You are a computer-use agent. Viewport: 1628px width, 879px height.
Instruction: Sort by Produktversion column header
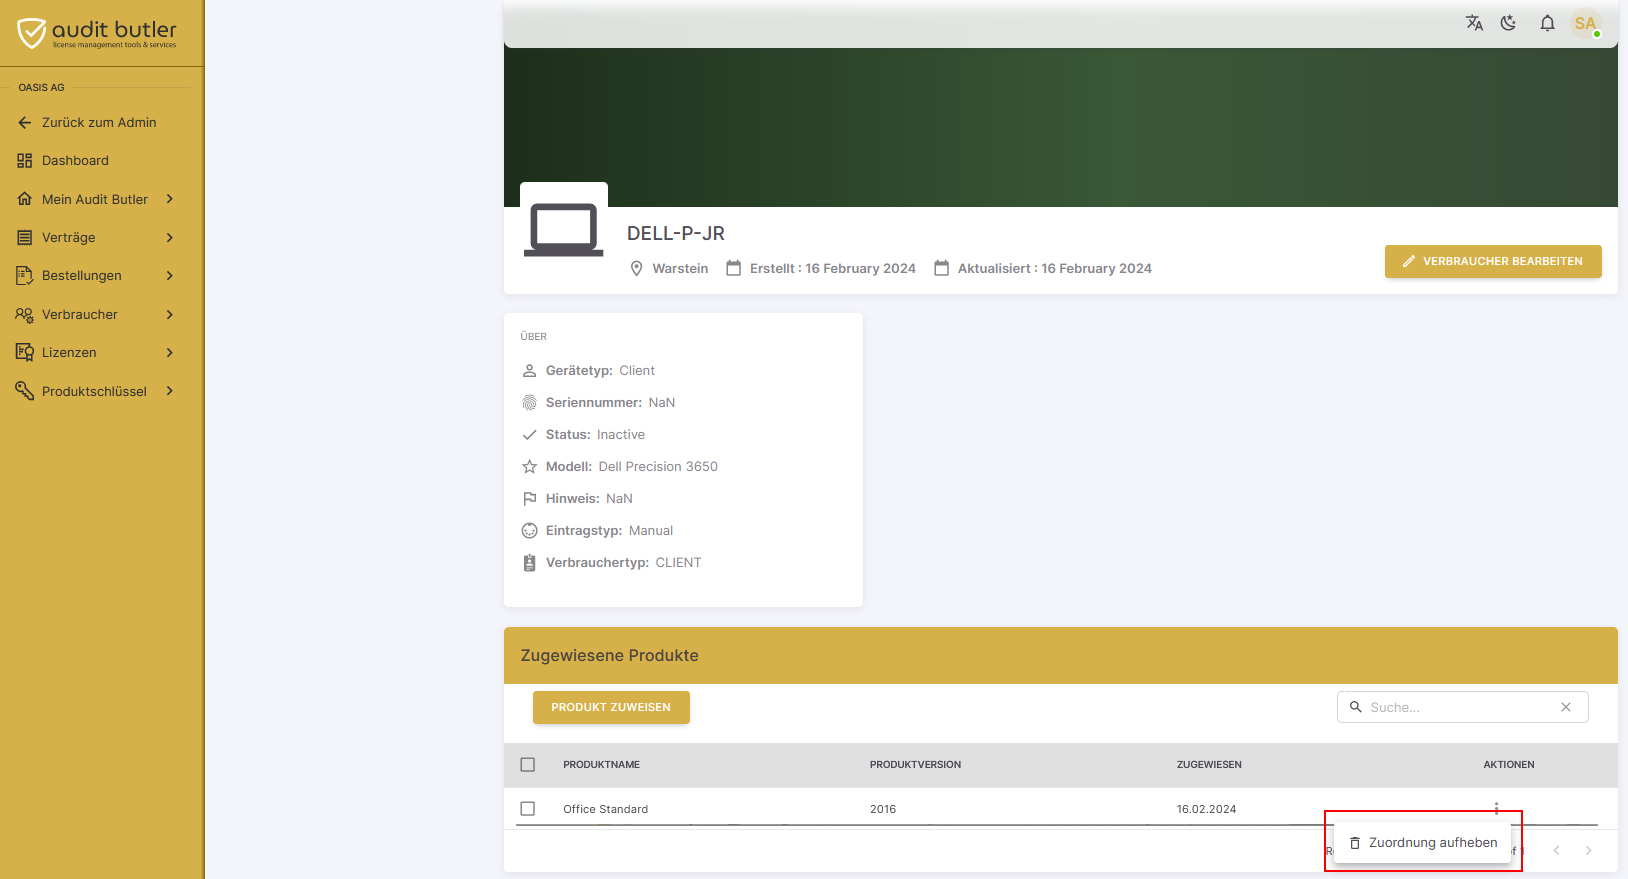[915, 765]
